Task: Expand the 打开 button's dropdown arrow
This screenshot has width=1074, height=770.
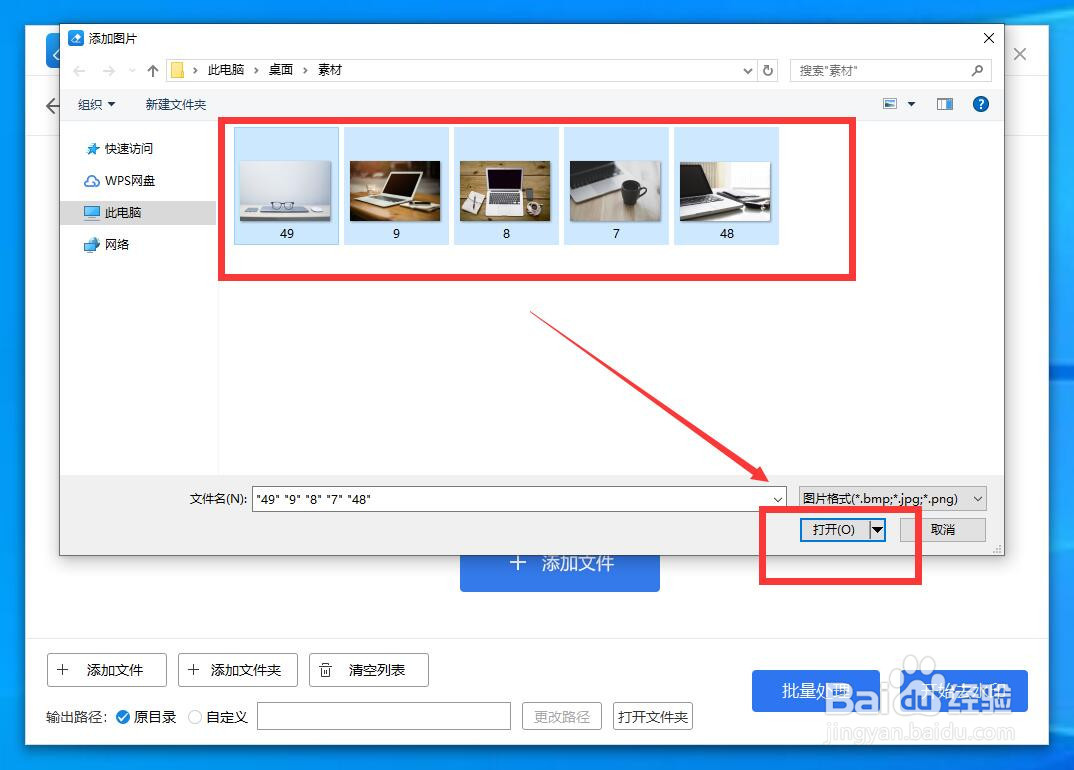Action: [x=877, y=530]
